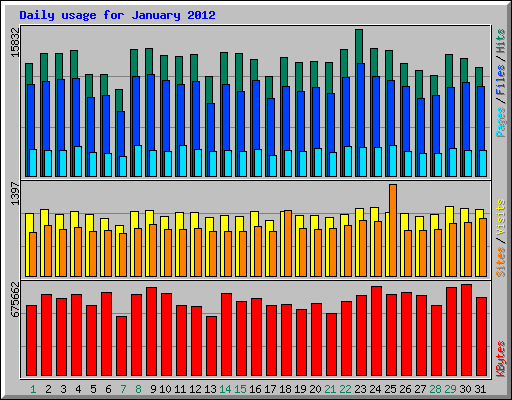Click the cyan "Pages" legend label
The width and height of the screenshot is (512, 400).
pos(500,122)
